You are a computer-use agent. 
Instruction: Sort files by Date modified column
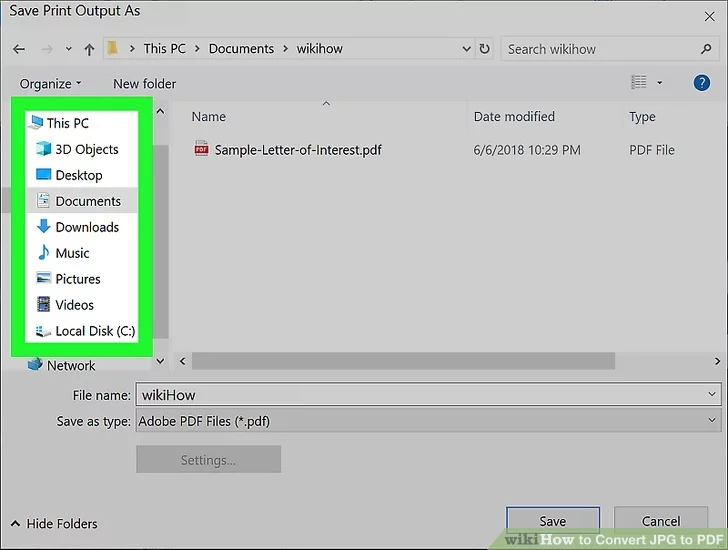[x=515, y=117]
